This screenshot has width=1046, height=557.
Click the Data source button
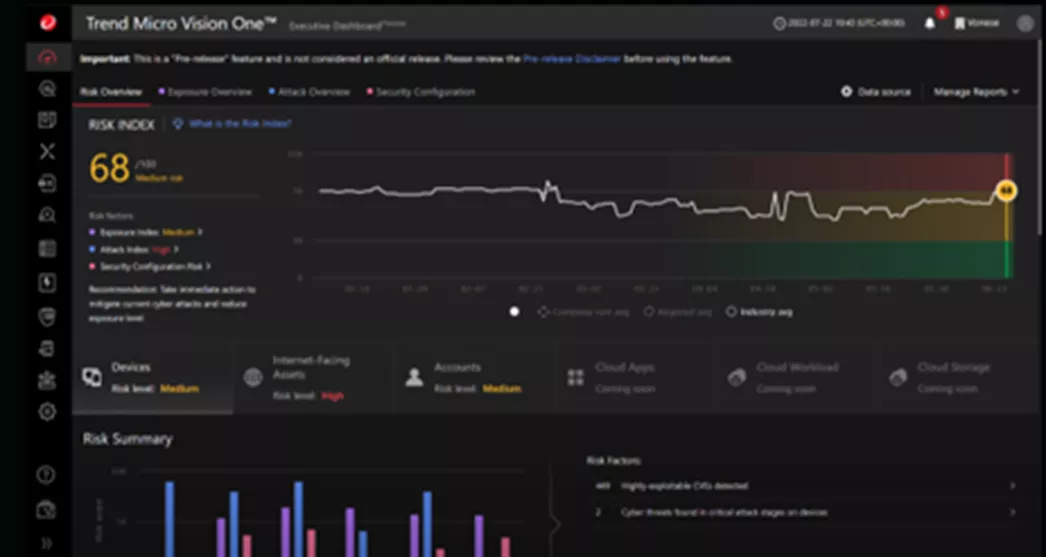pos(876,92)
